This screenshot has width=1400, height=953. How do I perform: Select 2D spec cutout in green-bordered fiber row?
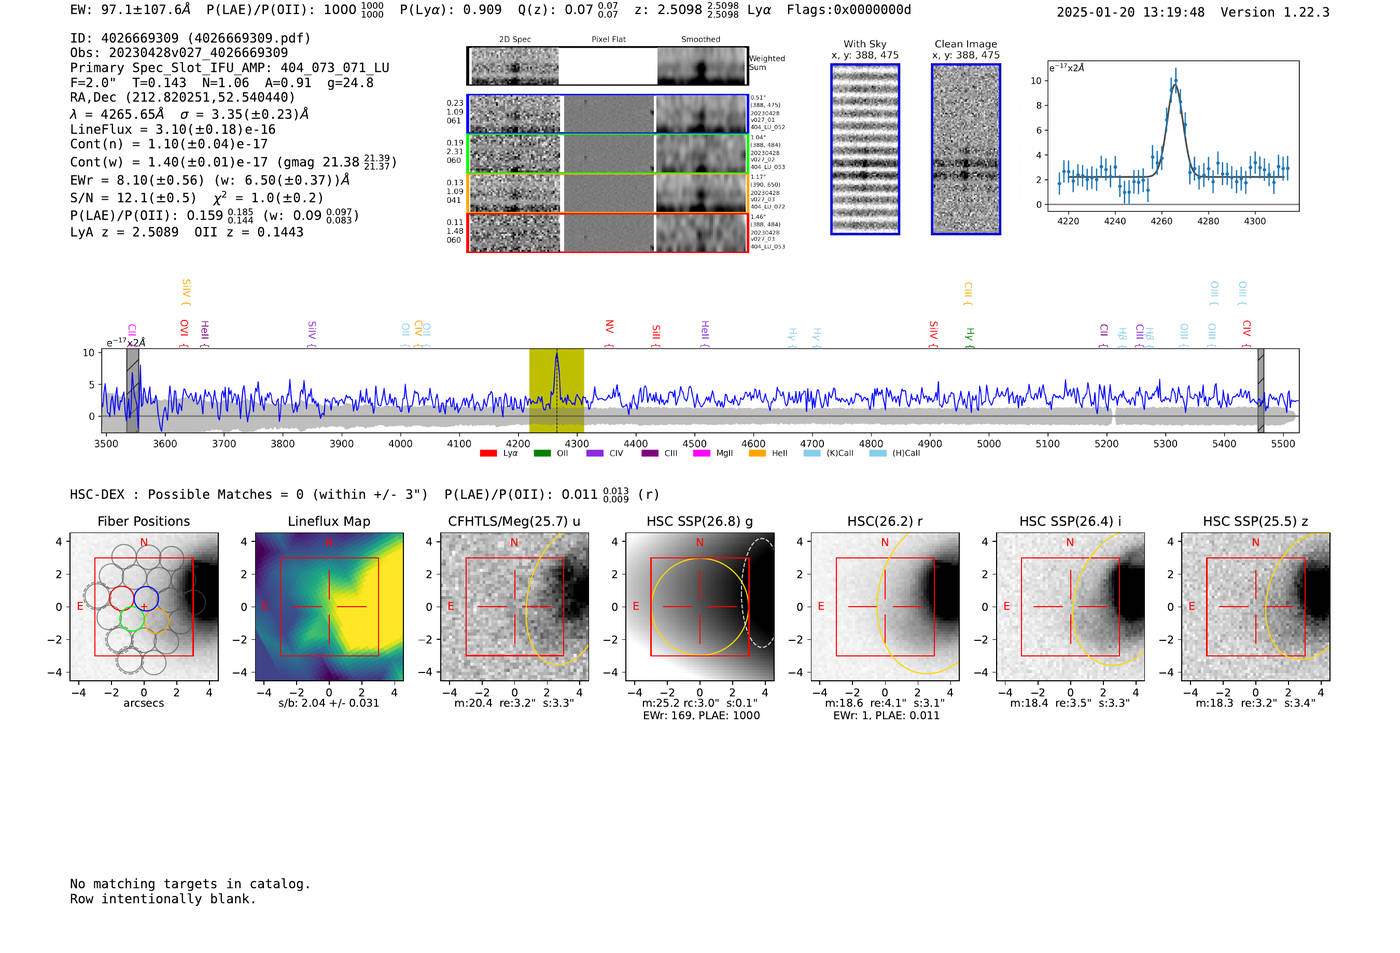click(515, 154)
